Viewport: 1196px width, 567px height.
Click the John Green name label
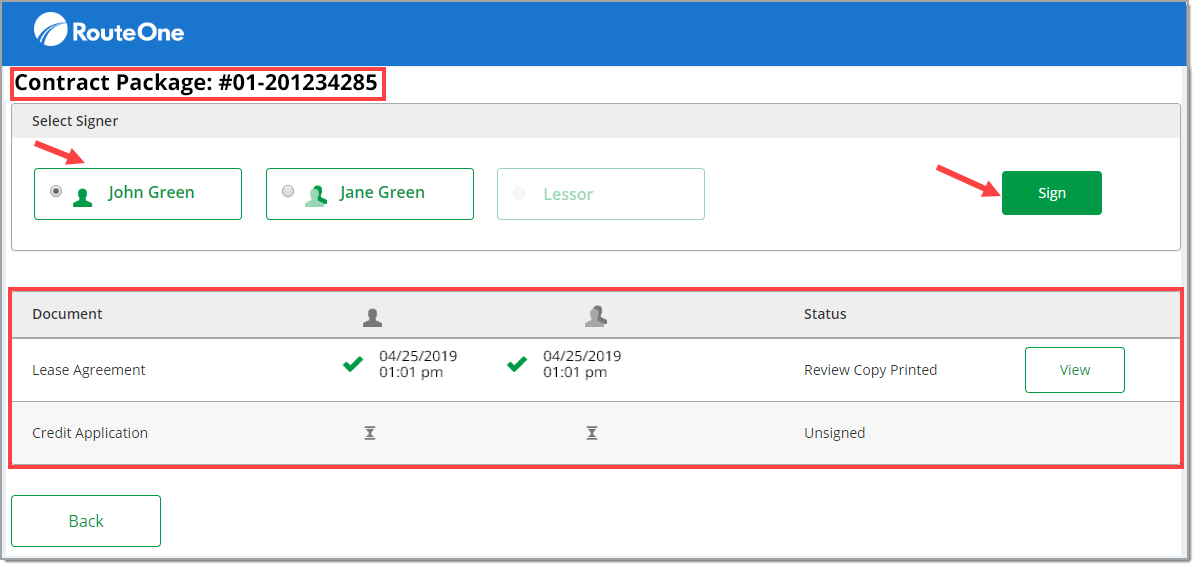pyautogui.click(x=151, y=192)
